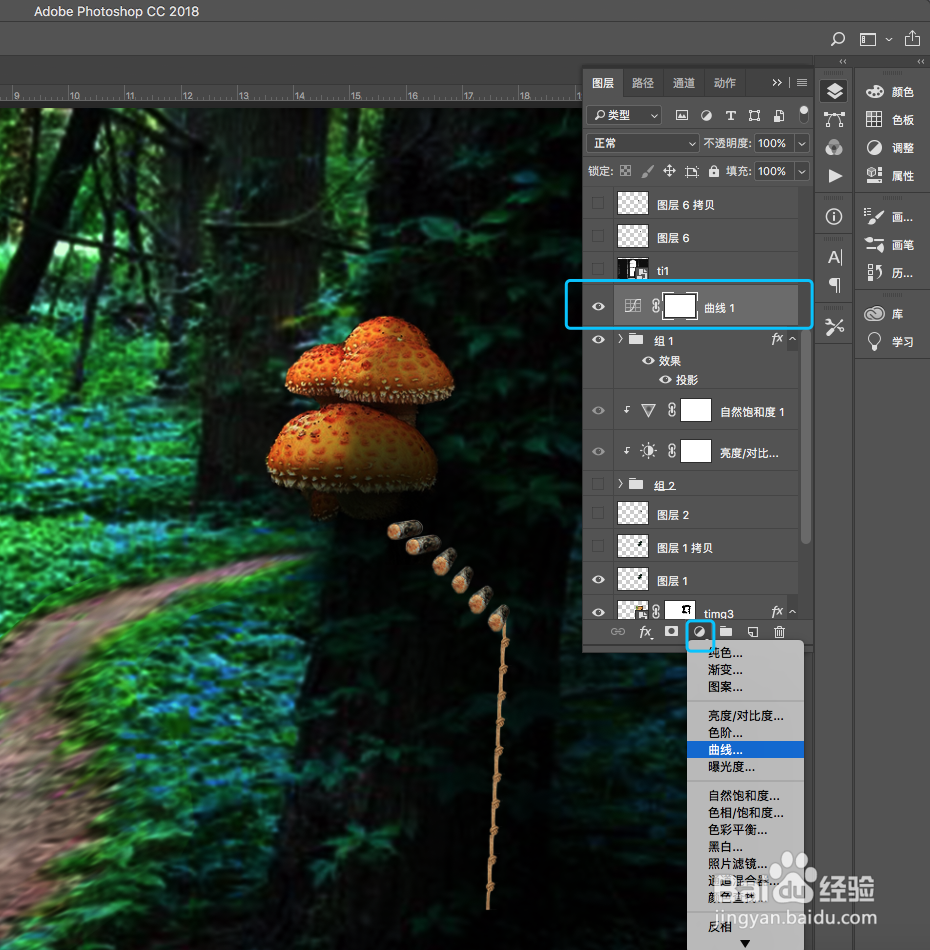Choose 色相/饱和度... menu item
This screenshot has width=930, height=950.
(745, 812)
